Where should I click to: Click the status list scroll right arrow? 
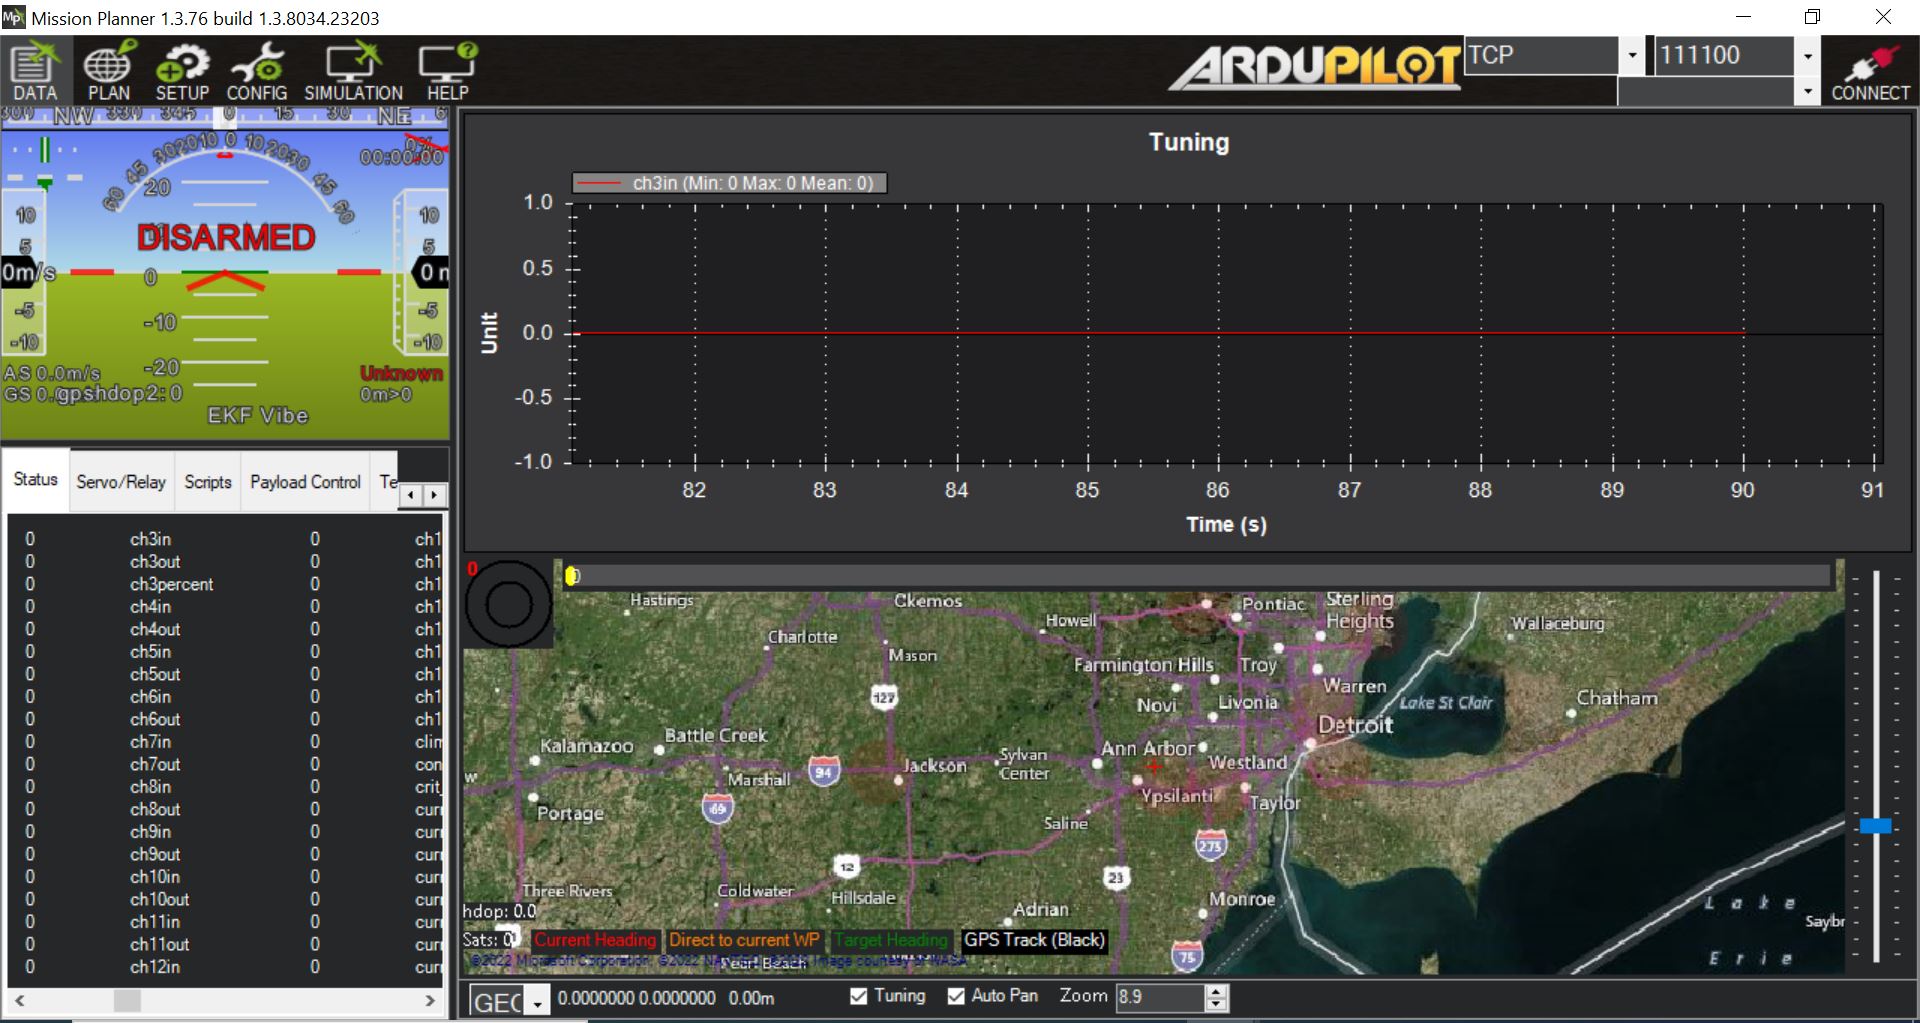click(x=430, y=1000)
